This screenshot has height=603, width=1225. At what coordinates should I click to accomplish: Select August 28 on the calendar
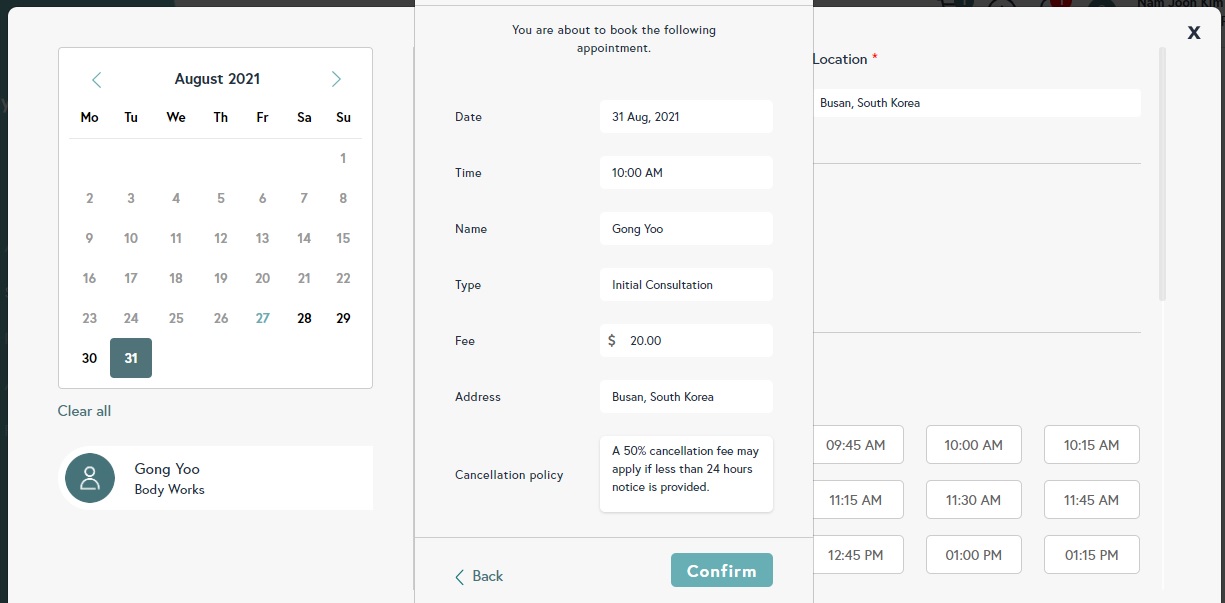click(304, 318)
